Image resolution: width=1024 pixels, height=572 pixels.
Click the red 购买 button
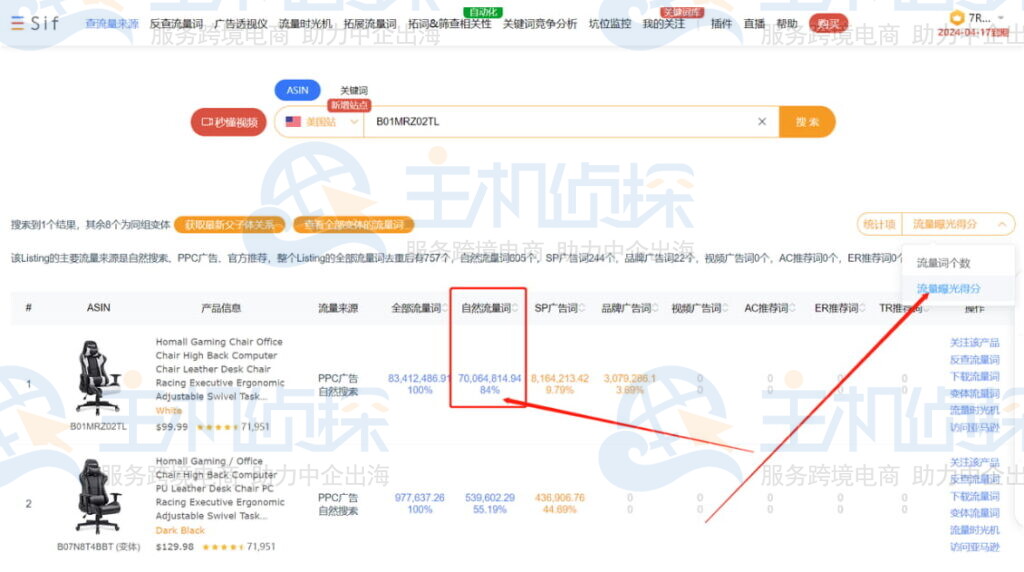tap(828, 24)
